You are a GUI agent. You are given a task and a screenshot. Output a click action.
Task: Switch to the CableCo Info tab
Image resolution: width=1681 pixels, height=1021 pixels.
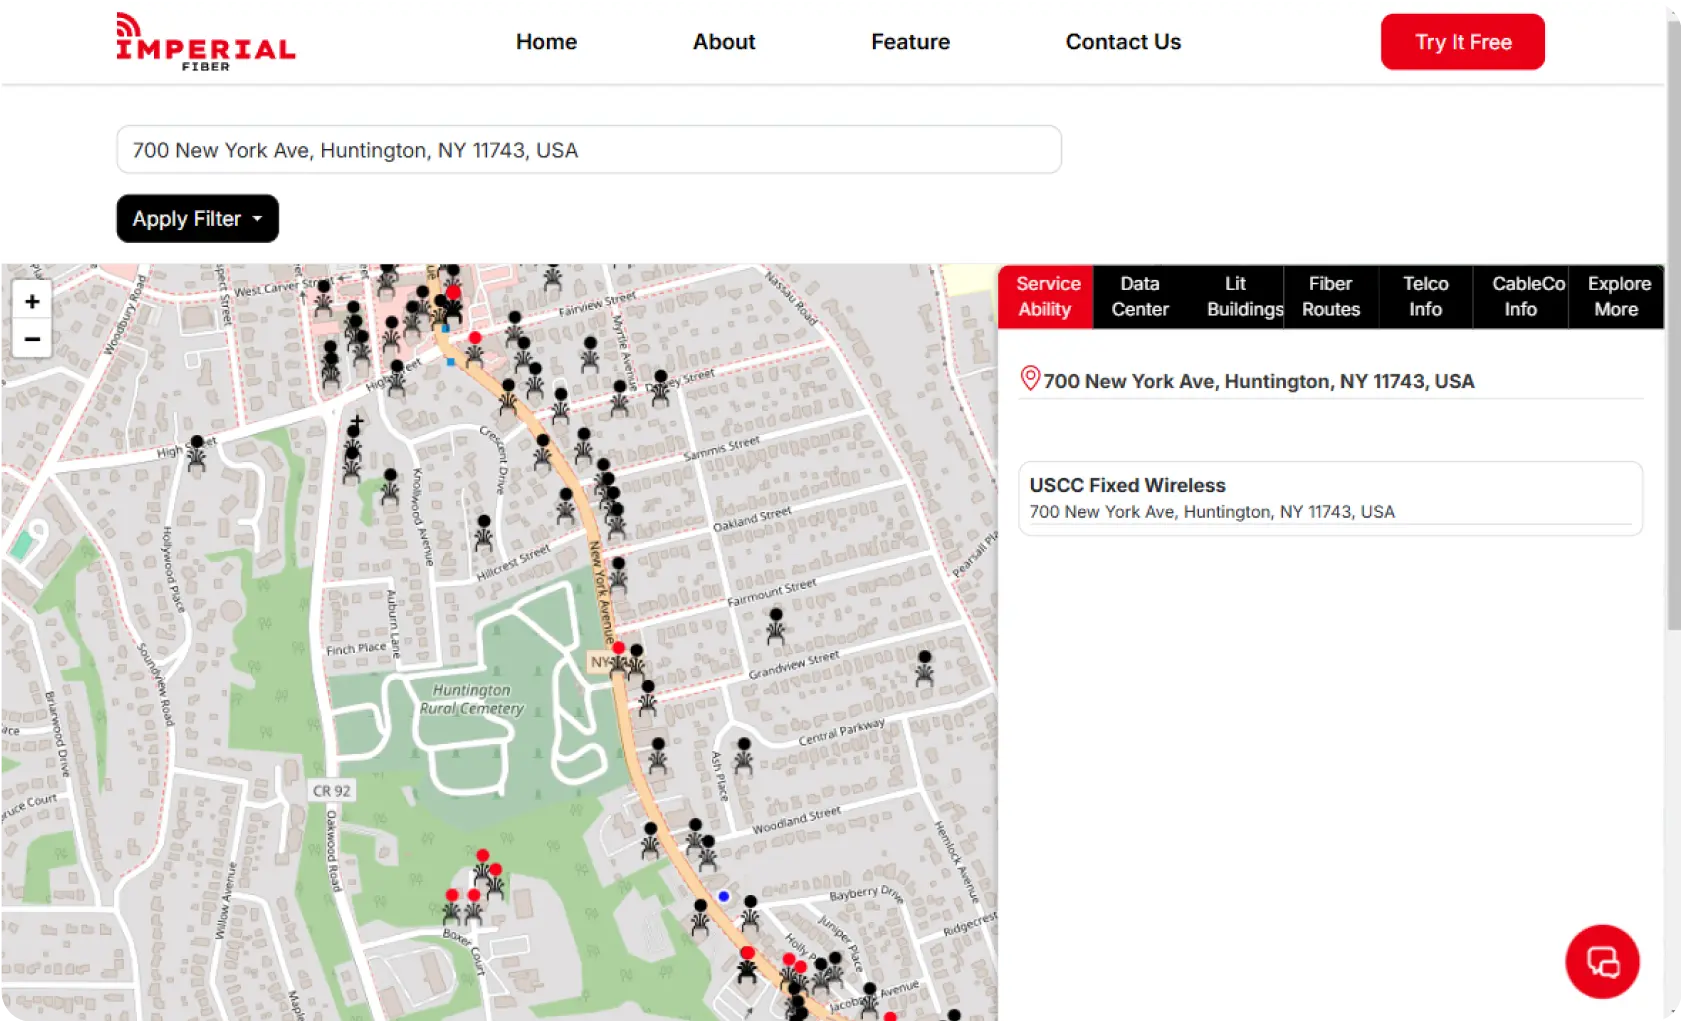(x=1521, y=297)
